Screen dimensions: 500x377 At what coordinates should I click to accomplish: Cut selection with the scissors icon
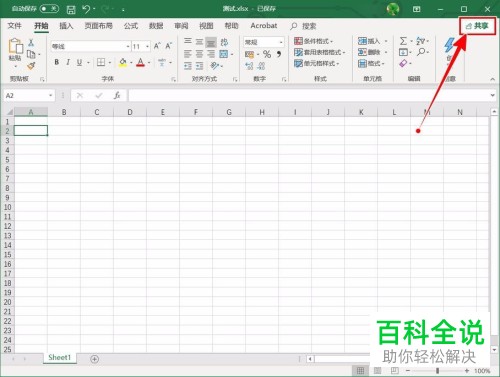click(x=31, y=42)
